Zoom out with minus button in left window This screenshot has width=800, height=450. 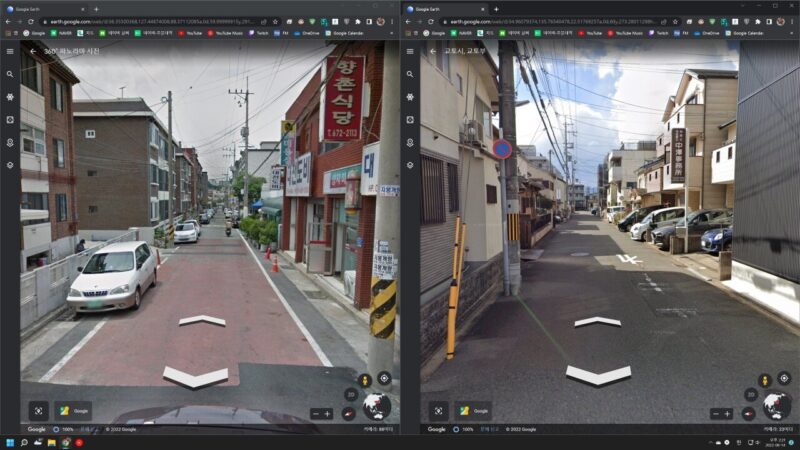point(315,413)
